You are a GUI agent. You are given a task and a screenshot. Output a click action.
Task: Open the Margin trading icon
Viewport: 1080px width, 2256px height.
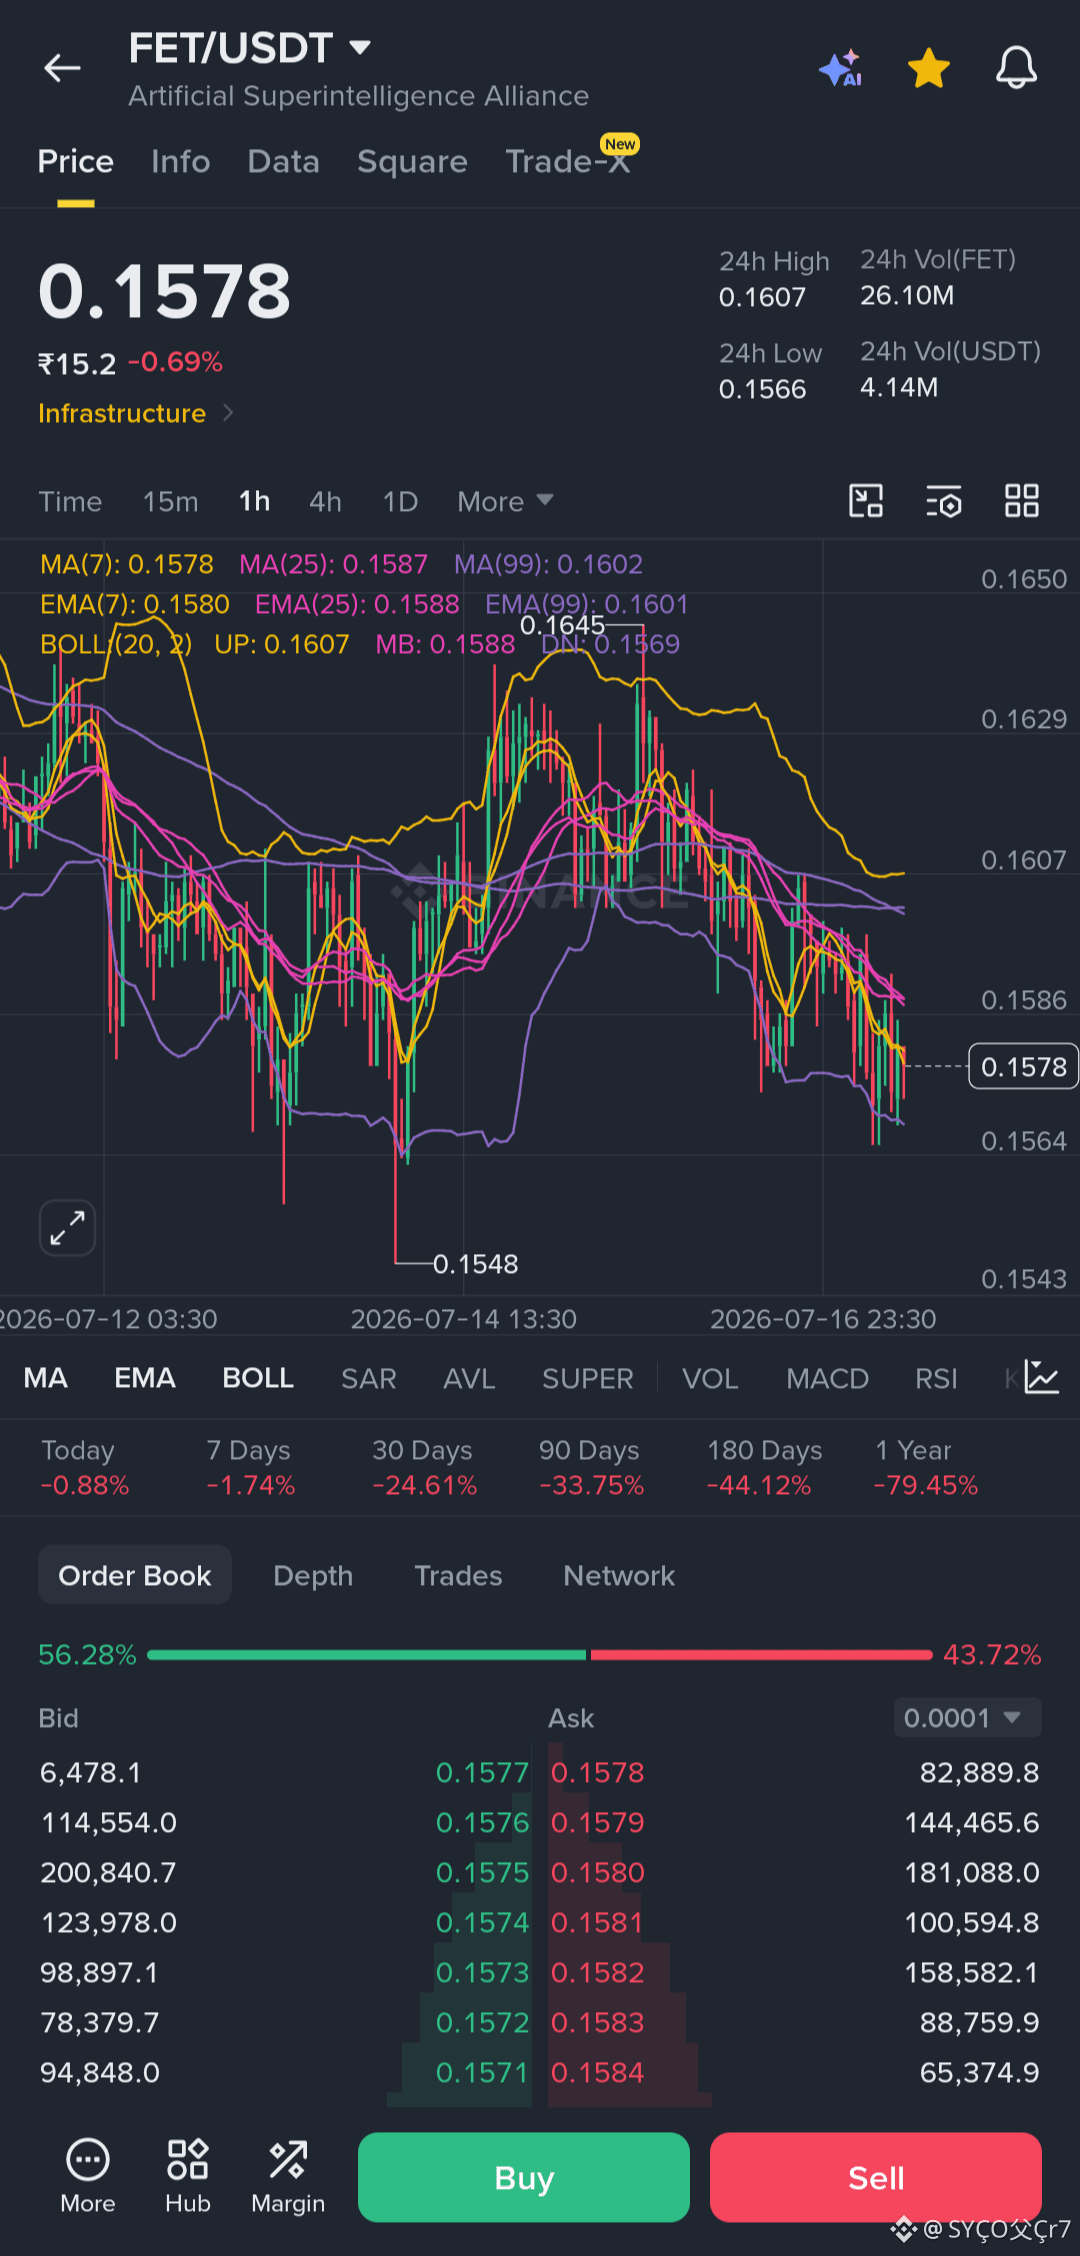click(x=288, y=2177)
